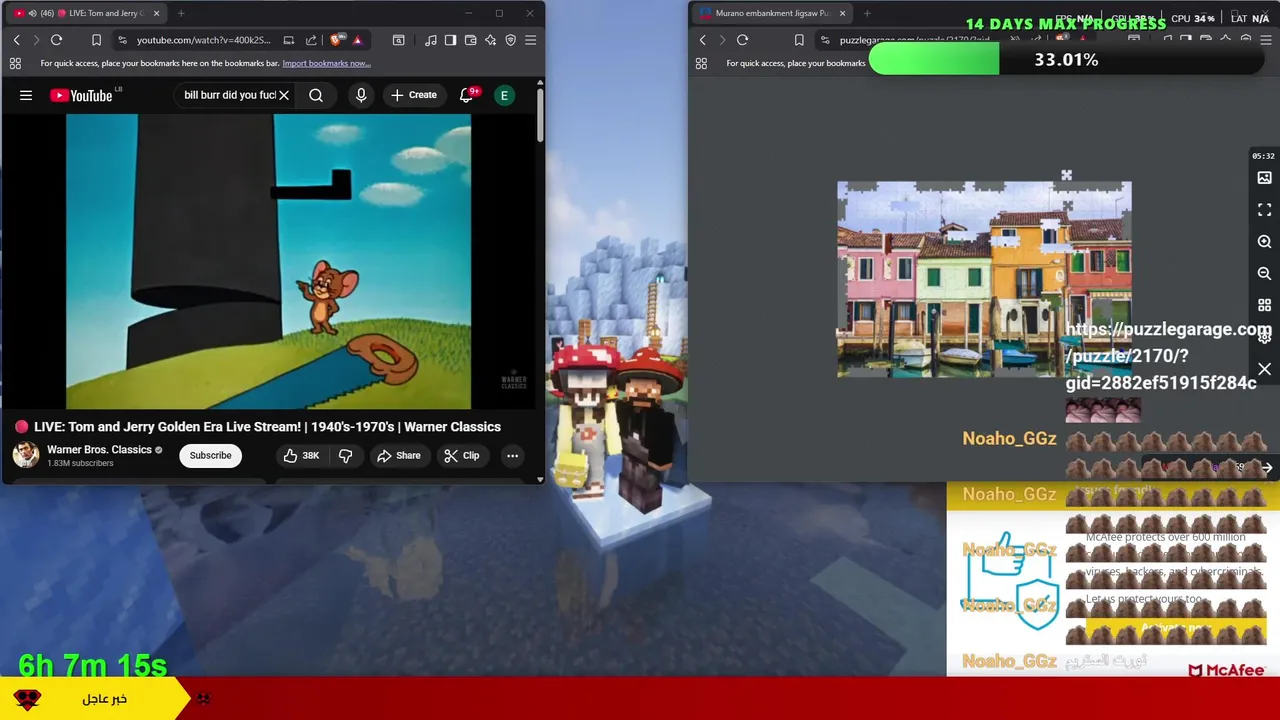Toggle fullscreen mode for the puzzle
The height and width of the screenshot is (720, 1280).
coord(1264,210)
